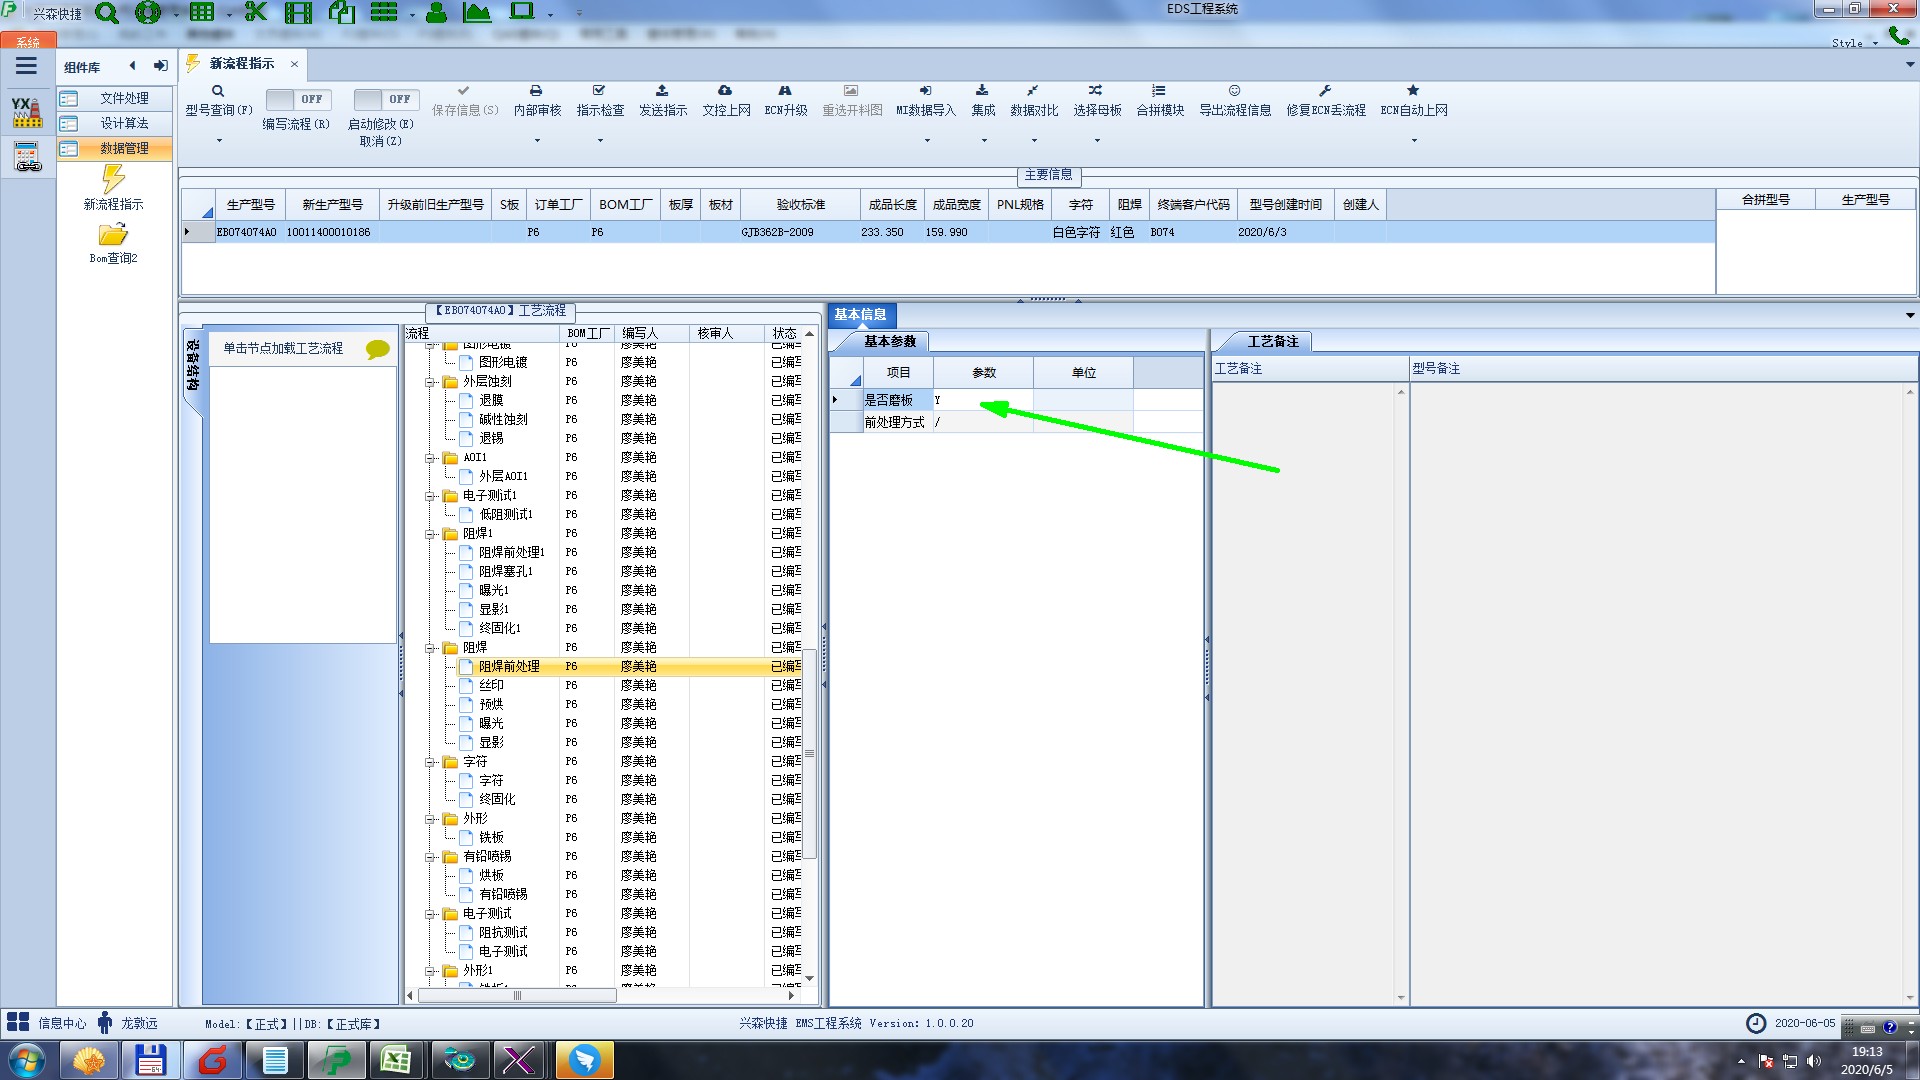Switch to the 工艺备注 tab
The height and width of the screenshot is (1080, 1920).
pyautogui.click(x=1272, y=342)
